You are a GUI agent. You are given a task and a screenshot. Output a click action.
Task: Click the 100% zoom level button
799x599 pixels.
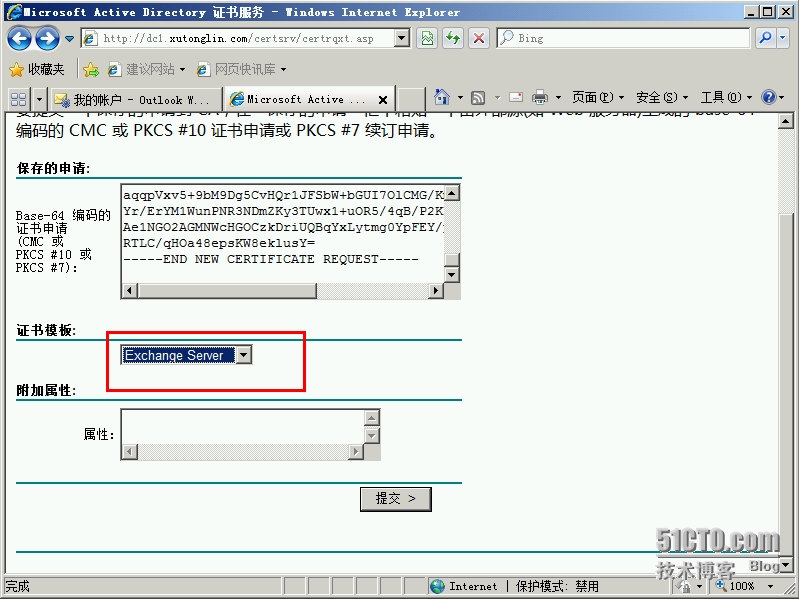[x=735, y=586]
